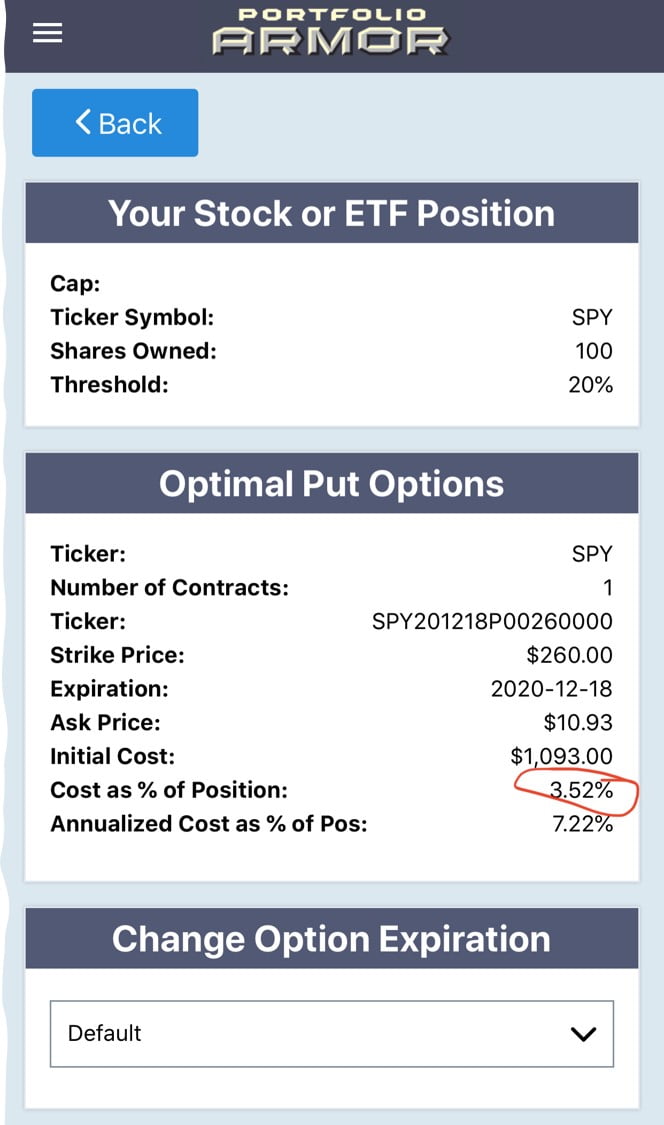The width and height of the screenshot is (664, 1125).
Task: Select the Optimal Put Options header
Action: 331,484
